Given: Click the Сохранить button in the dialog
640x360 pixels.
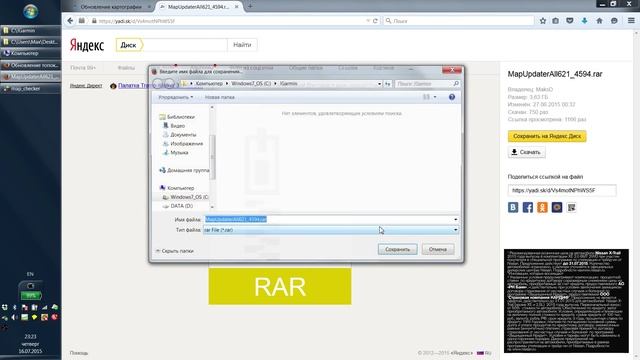Looking at the screenshot, I should [x=398, y=249].
